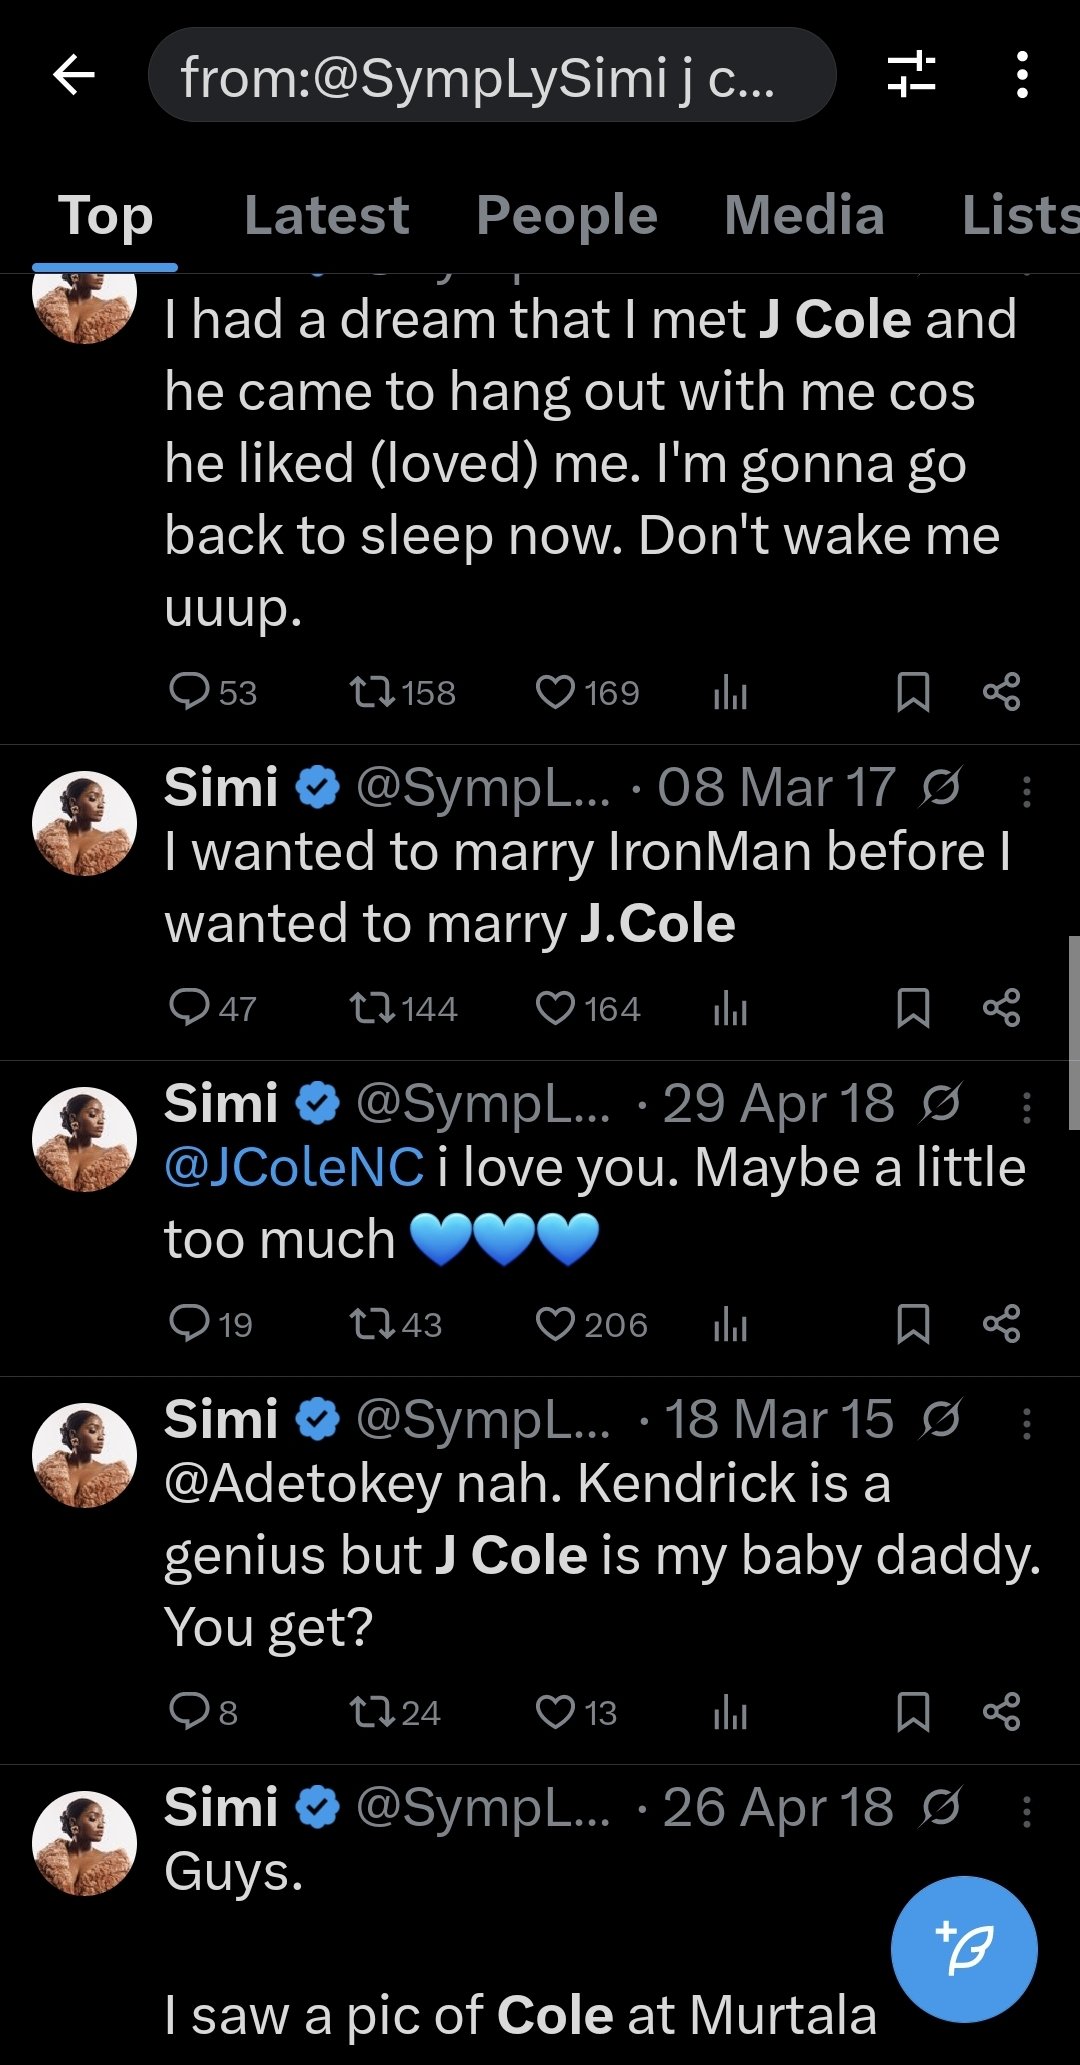
Task: Retweet the IronMan tweet
Action: pos(372,1008)
